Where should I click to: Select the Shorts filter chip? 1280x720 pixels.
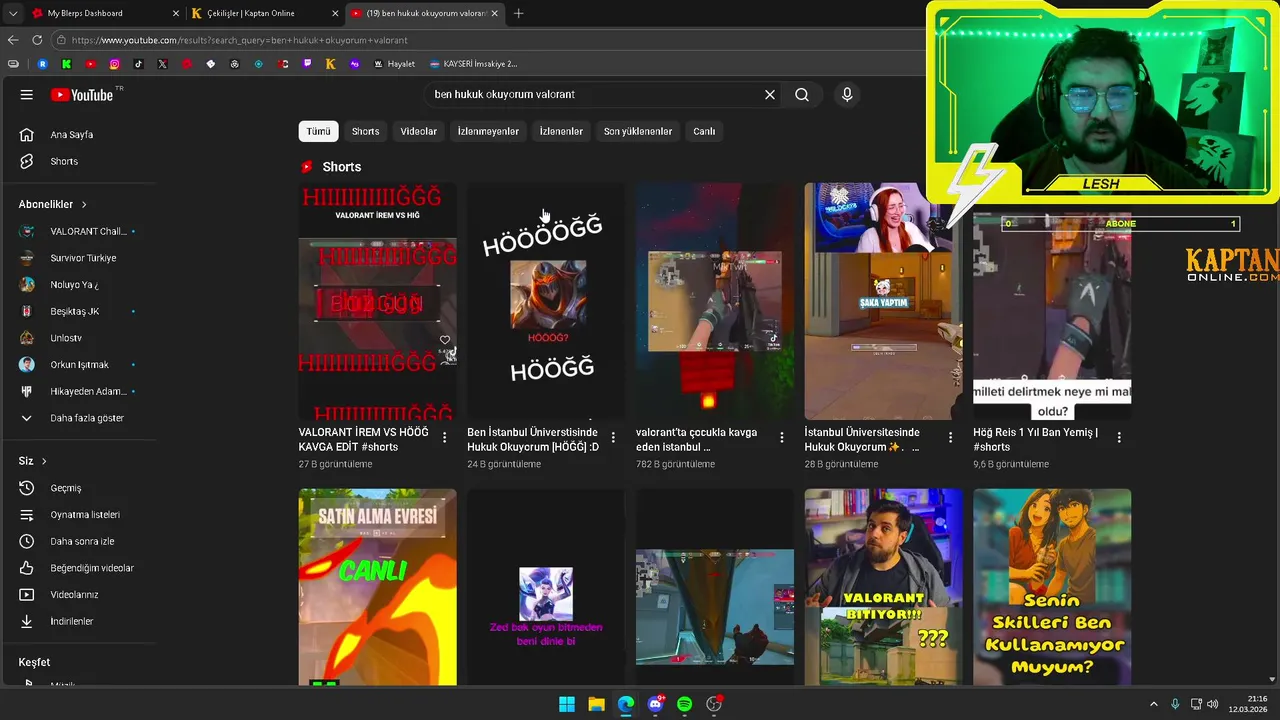365,131
